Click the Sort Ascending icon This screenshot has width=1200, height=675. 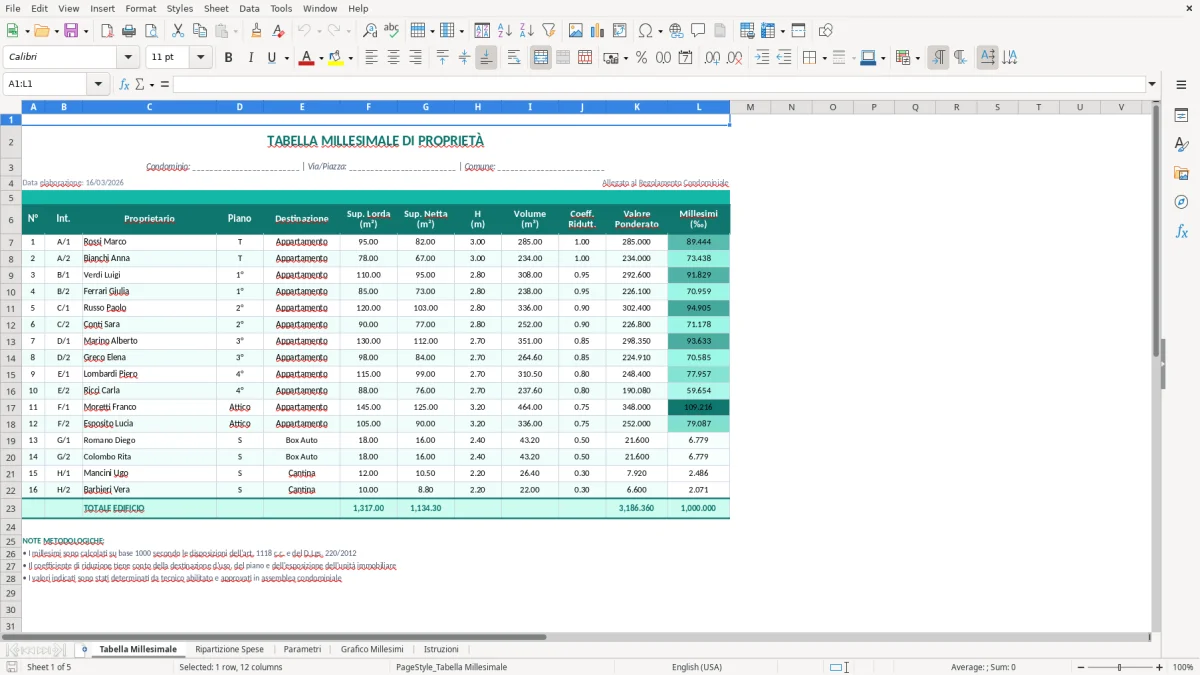(x=504, y=31)
